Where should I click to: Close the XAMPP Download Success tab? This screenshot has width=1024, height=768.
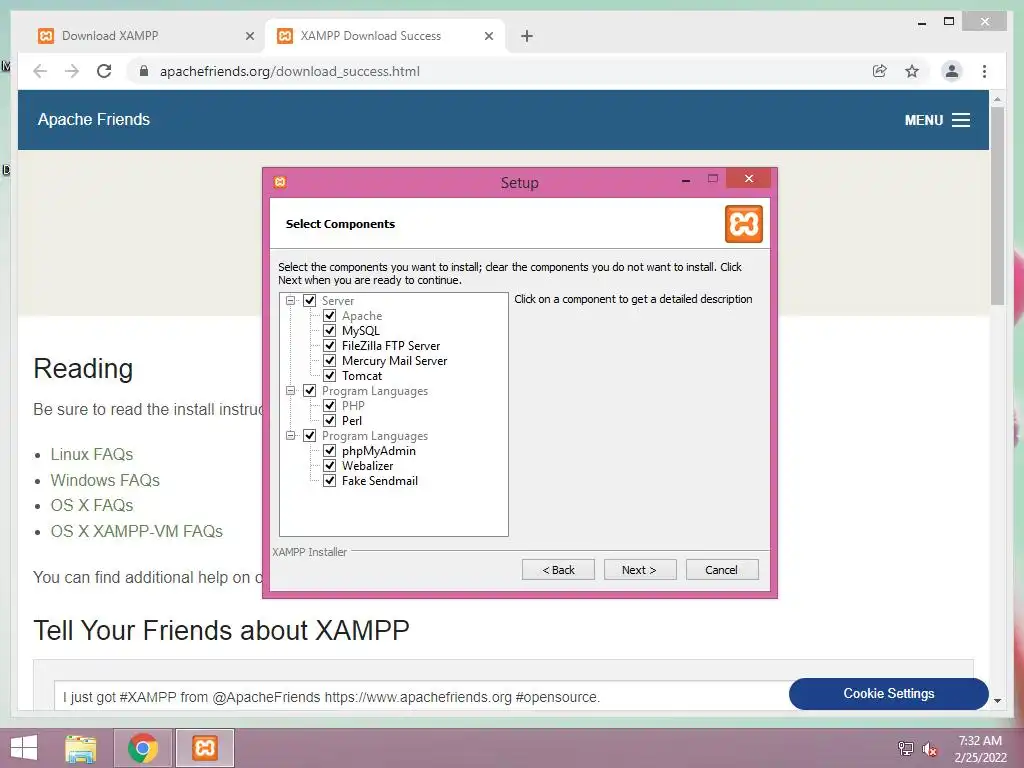coord(488,36)
